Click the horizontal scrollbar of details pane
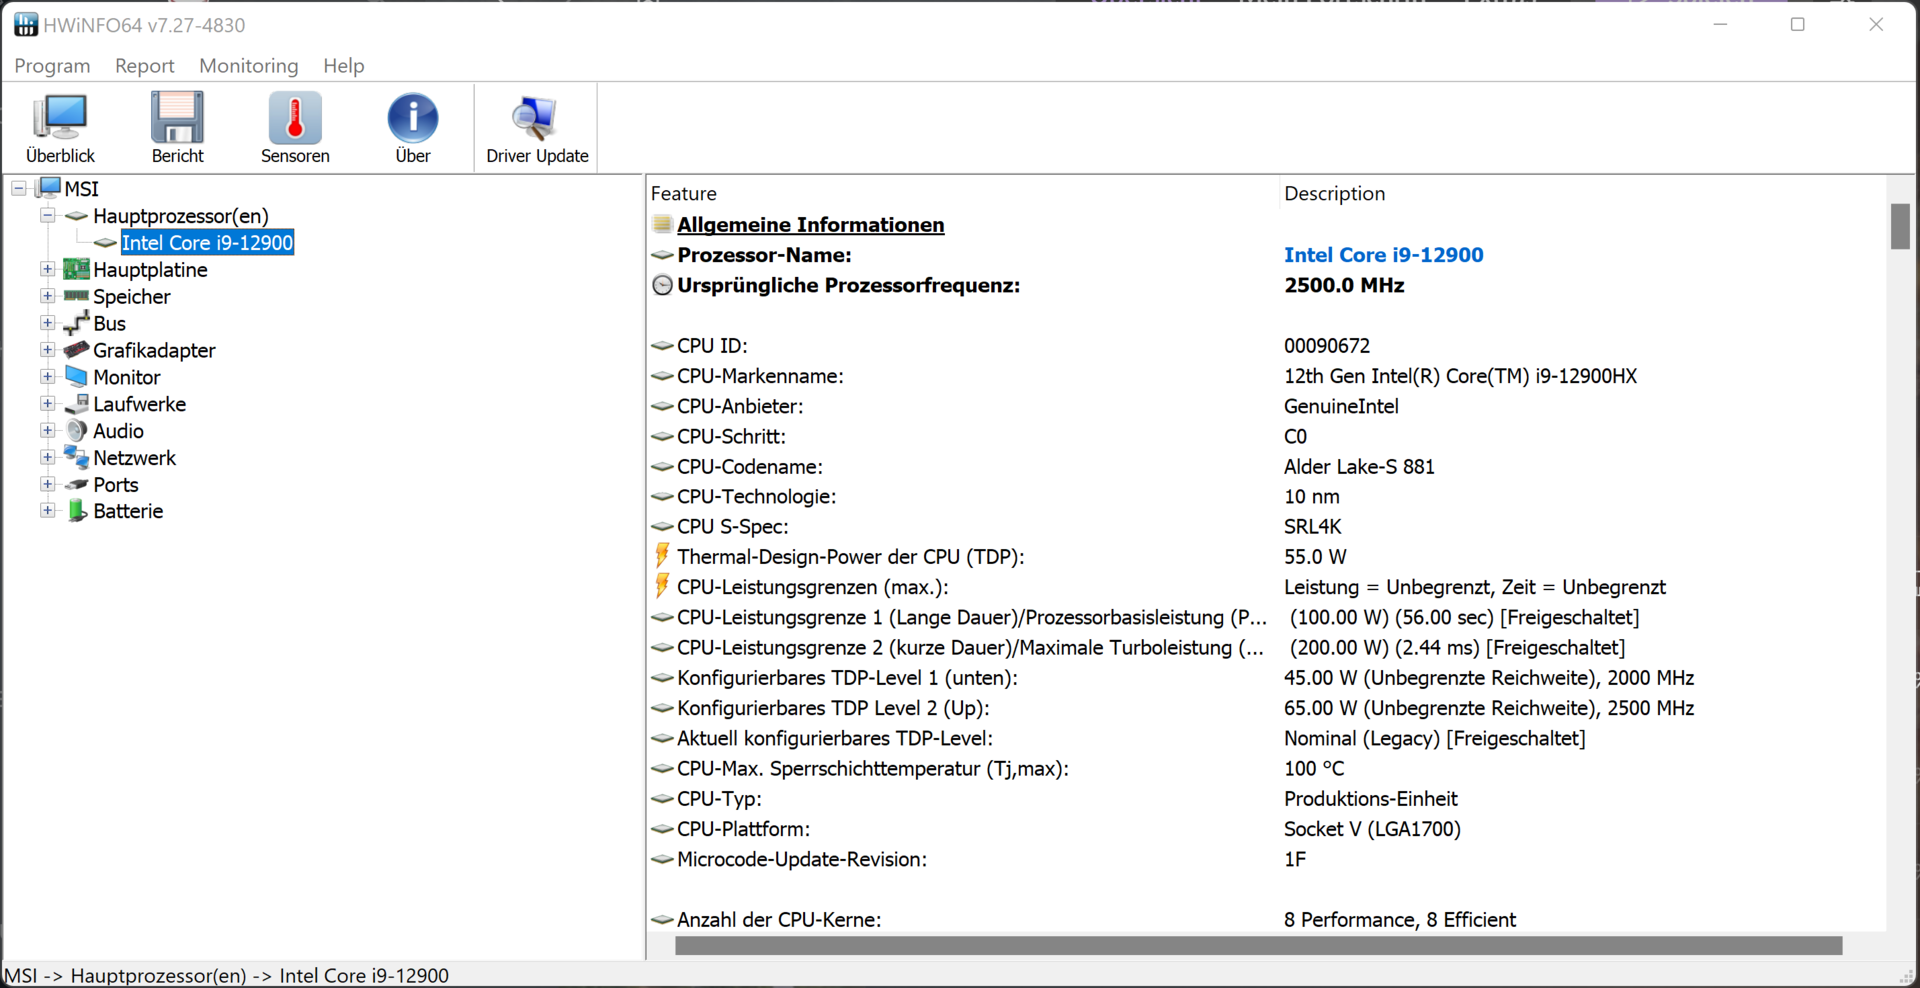 pos(1258,946)
